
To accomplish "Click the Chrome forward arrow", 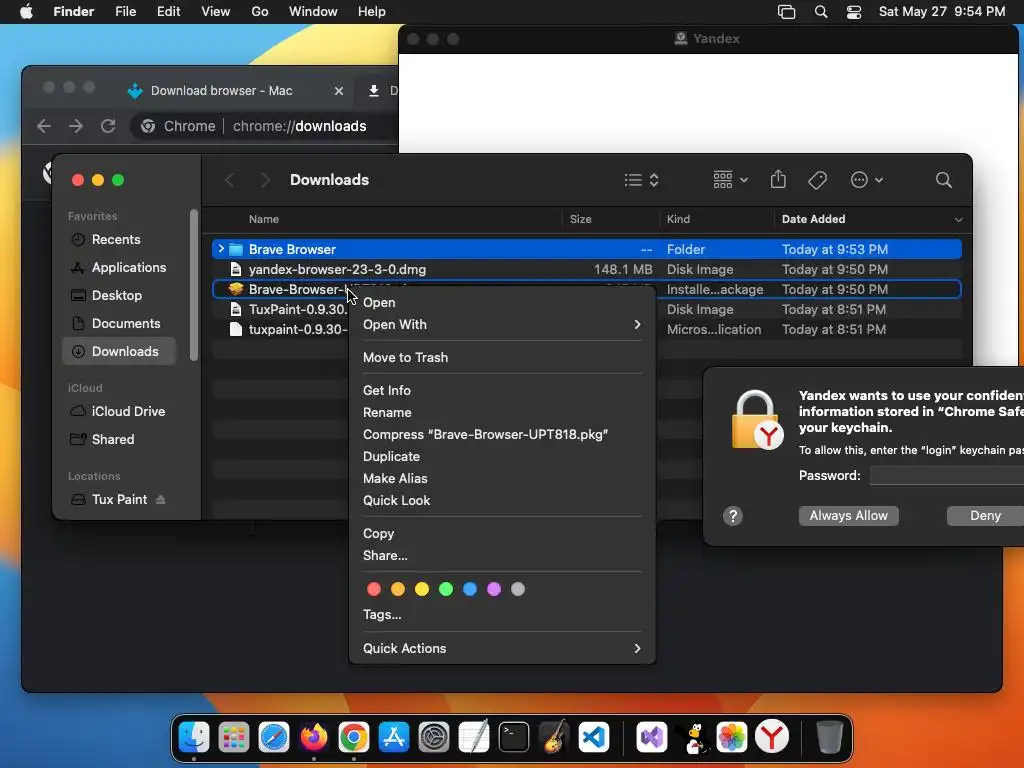I will click(x=76, y=126).
